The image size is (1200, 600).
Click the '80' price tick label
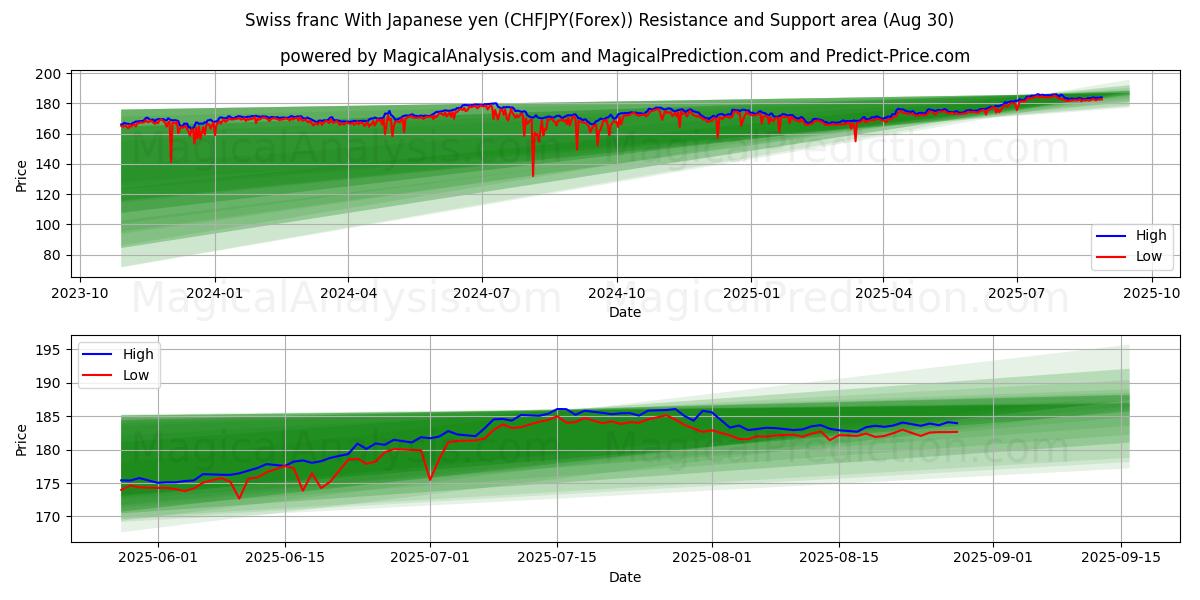coord(54,256)
